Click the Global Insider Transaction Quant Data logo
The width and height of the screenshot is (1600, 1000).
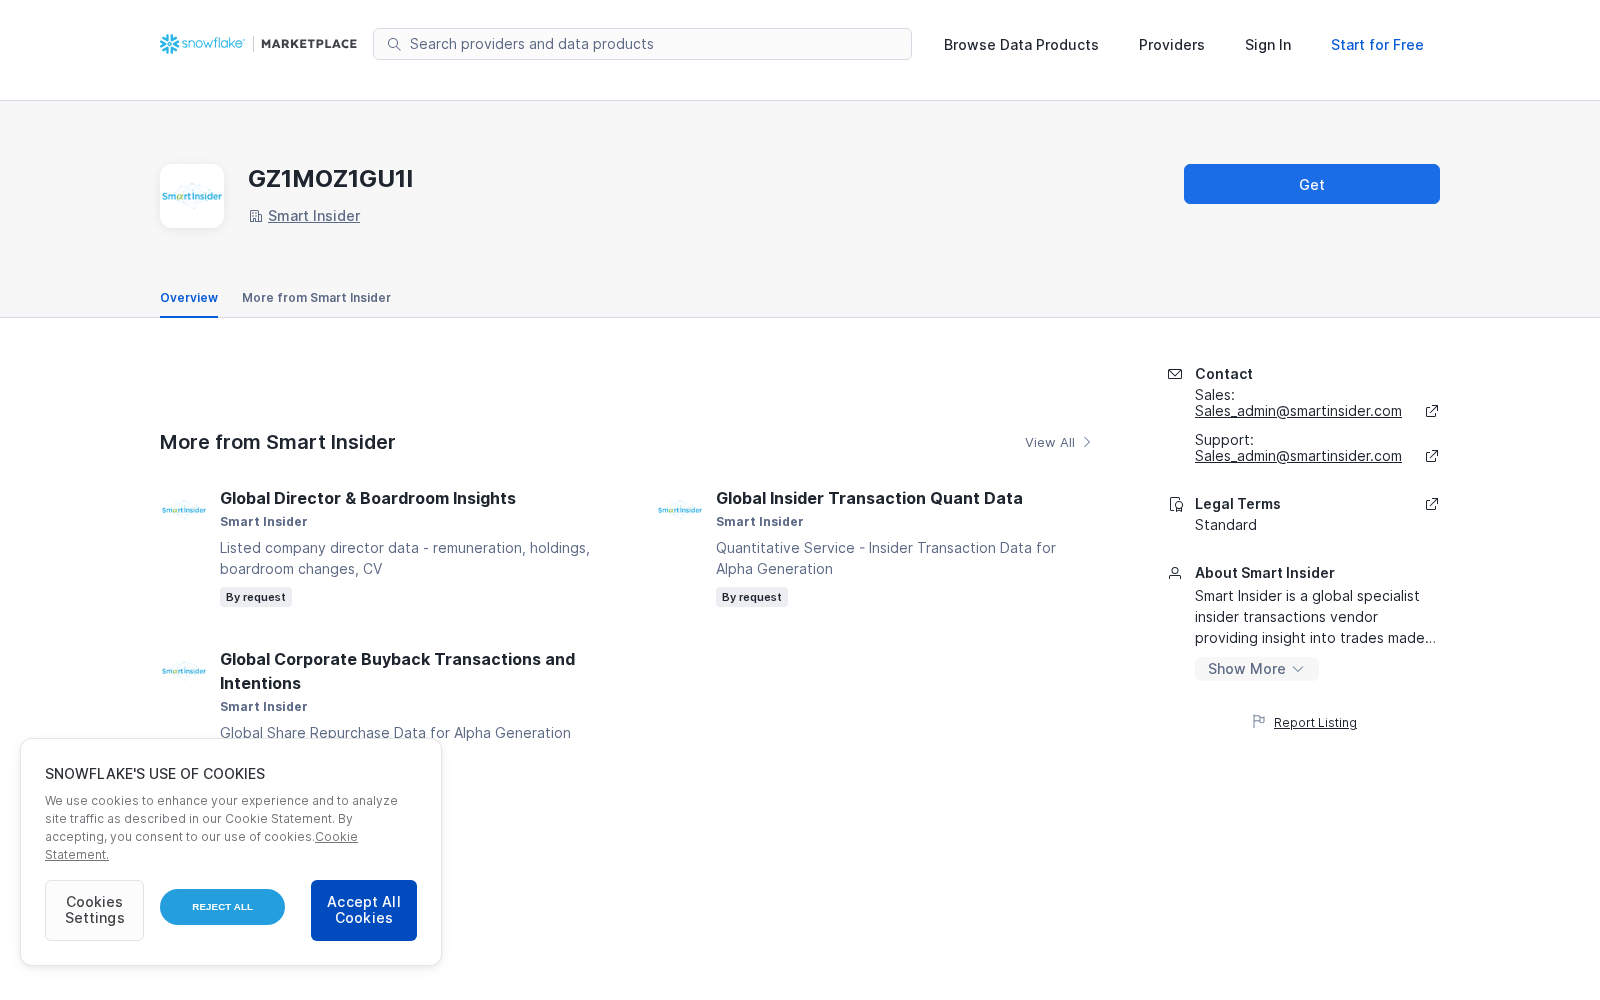tap(680, 510)
